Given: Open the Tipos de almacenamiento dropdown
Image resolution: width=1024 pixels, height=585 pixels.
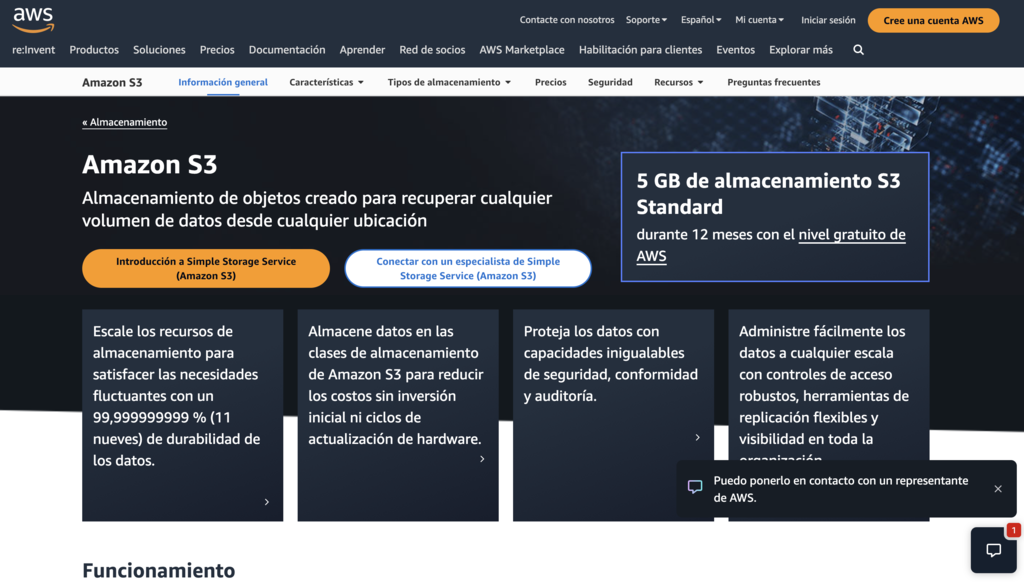Looking at the screenshot, I should tap(449, 82).
